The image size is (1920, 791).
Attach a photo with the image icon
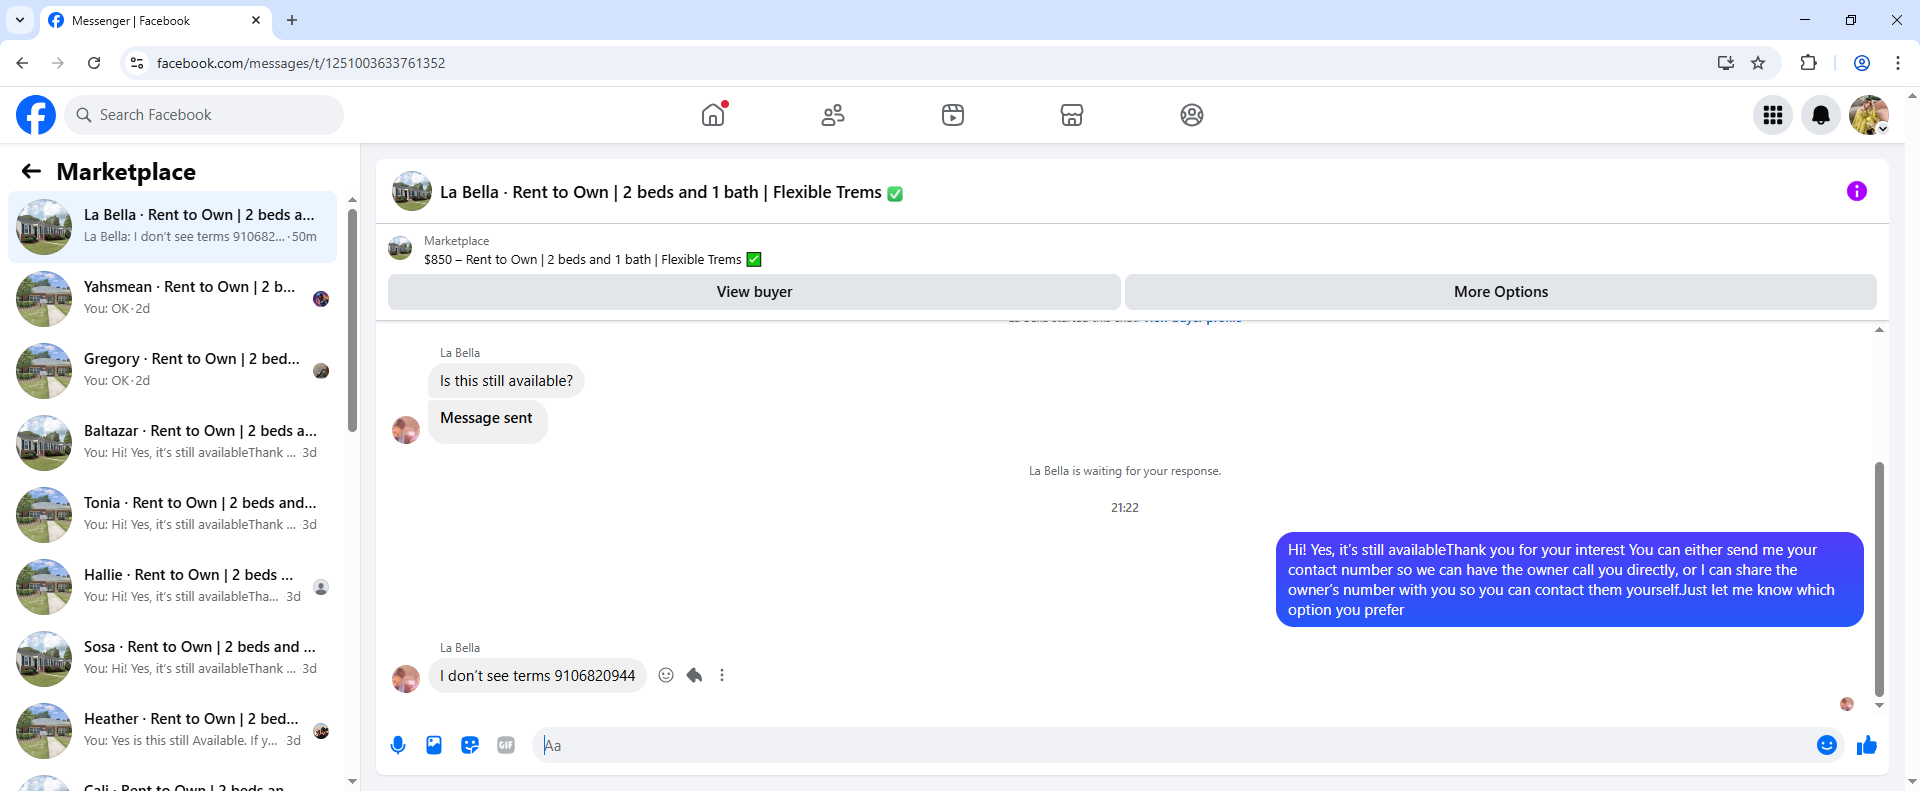point(434,745)
